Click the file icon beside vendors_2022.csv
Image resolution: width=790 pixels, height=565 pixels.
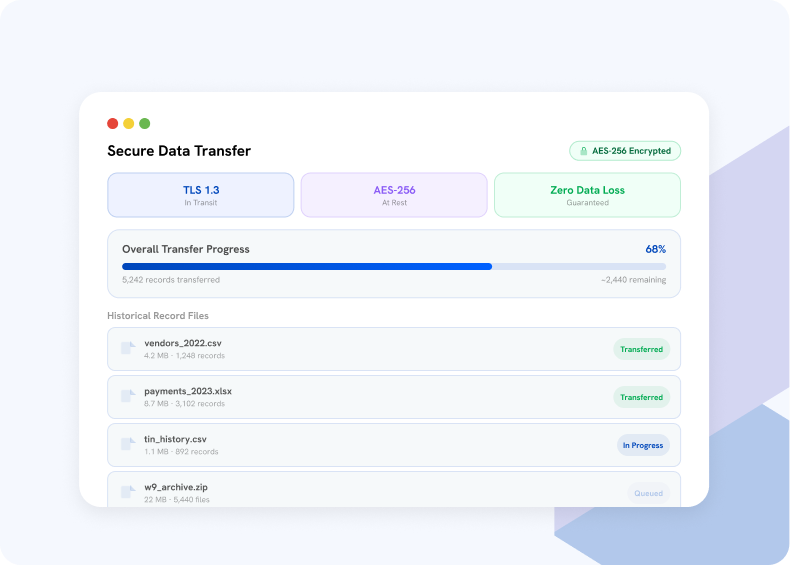pos(128,348)
